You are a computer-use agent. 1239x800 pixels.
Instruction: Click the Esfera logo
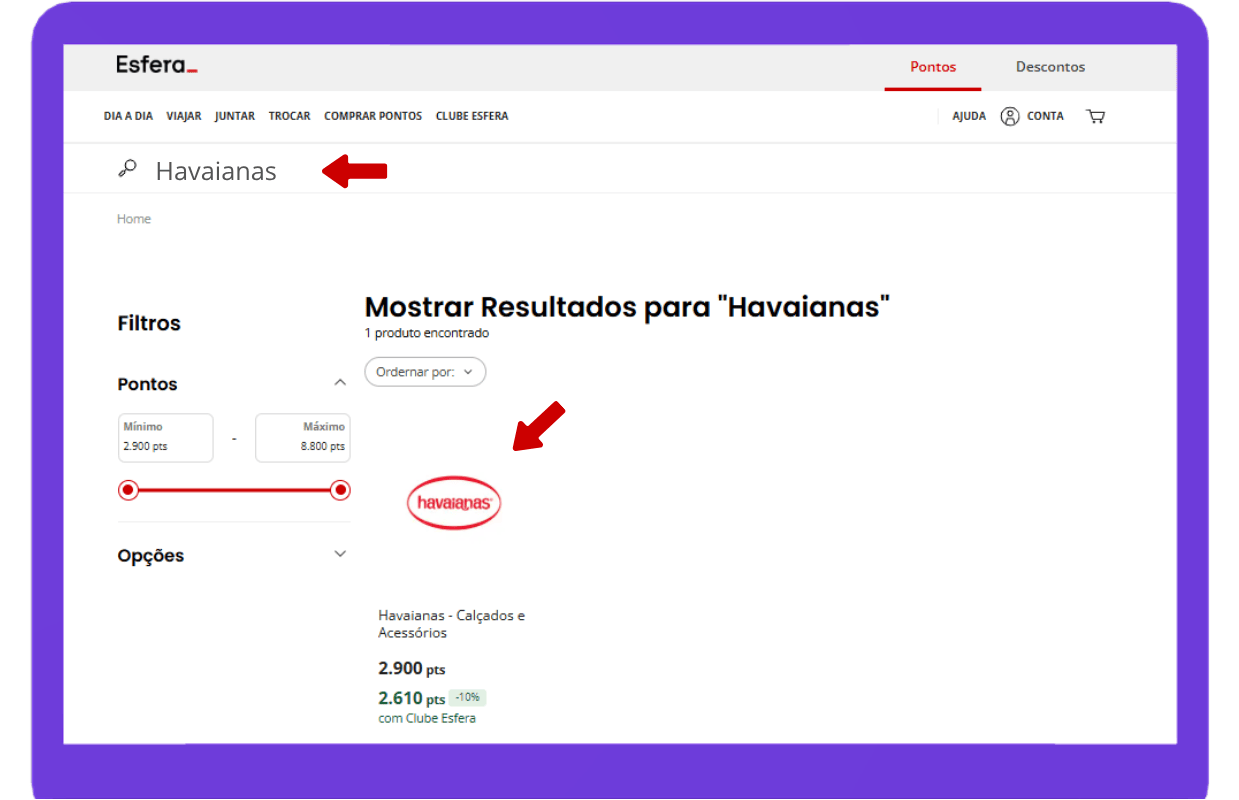pos(156,66)
